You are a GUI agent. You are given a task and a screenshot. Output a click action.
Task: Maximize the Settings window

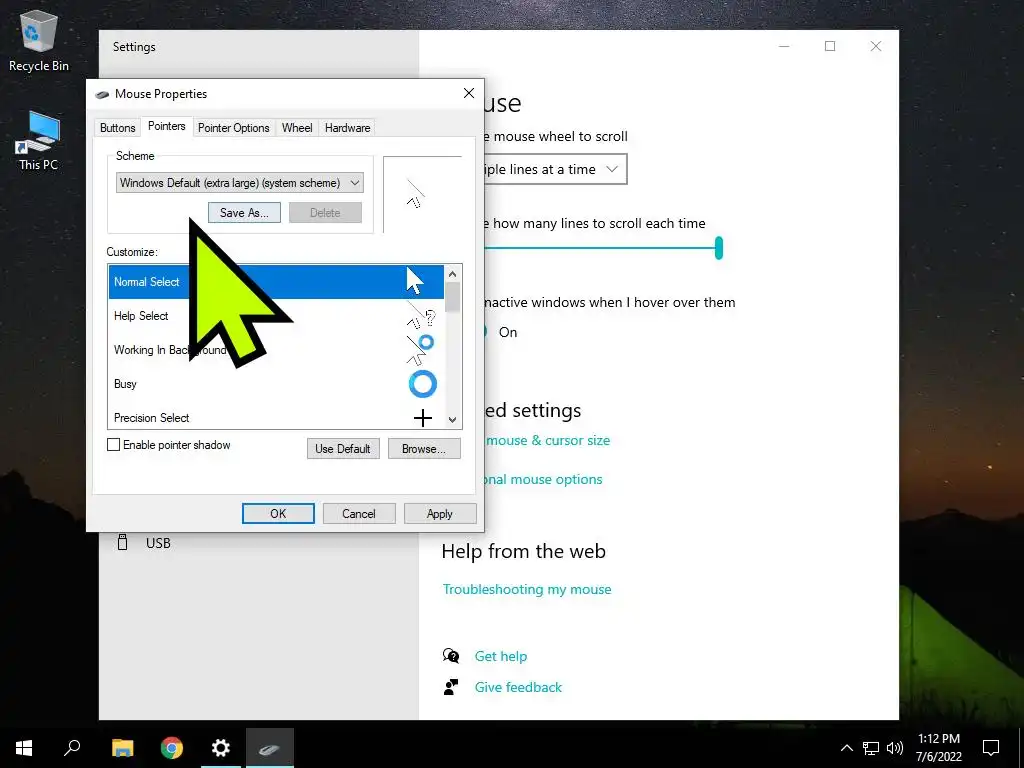tap(830, 46)
